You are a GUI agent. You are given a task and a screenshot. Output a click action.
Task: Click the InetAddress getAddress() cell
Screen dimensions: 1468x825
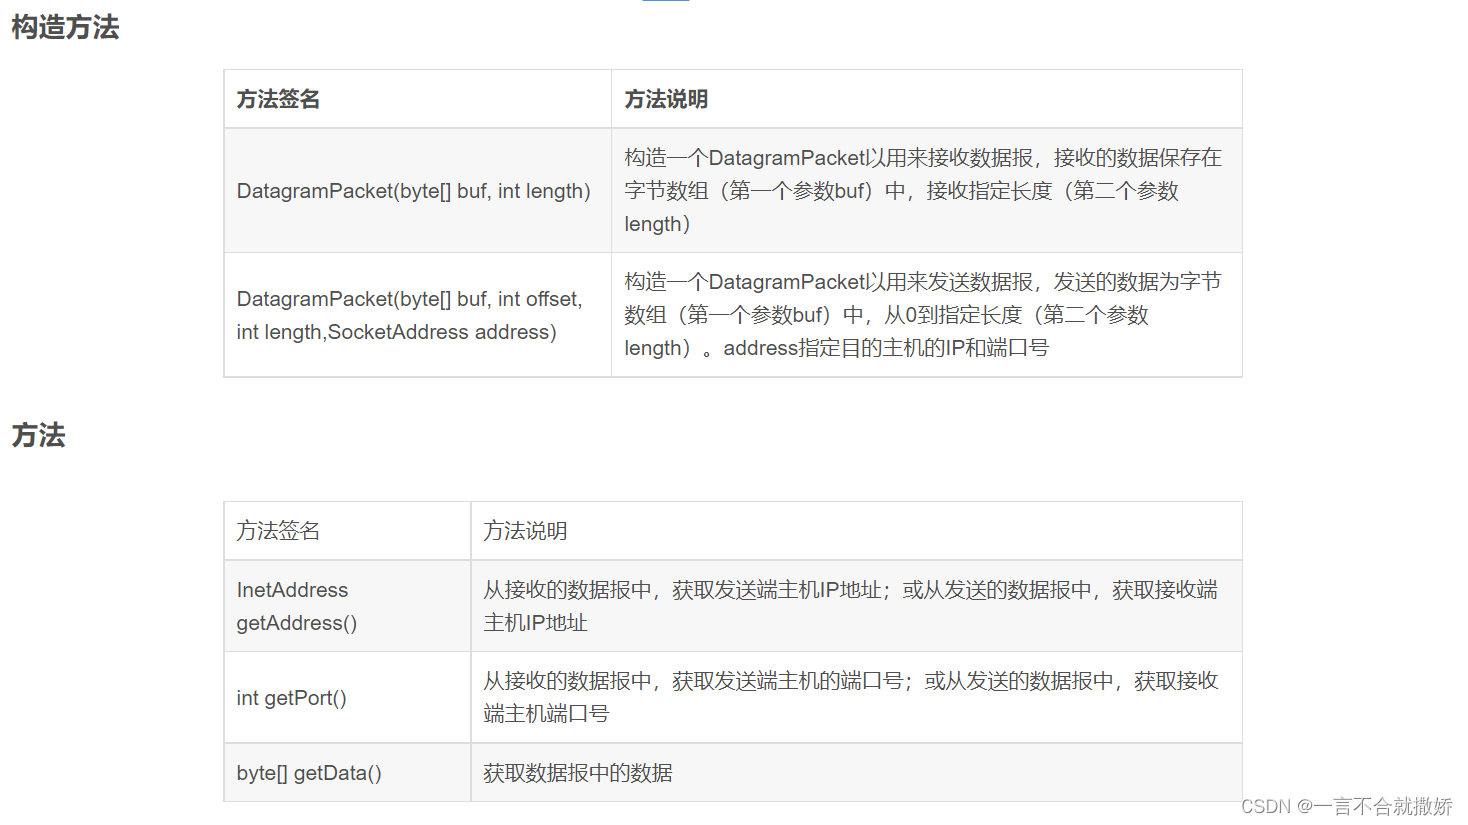[x=297, y=606]
